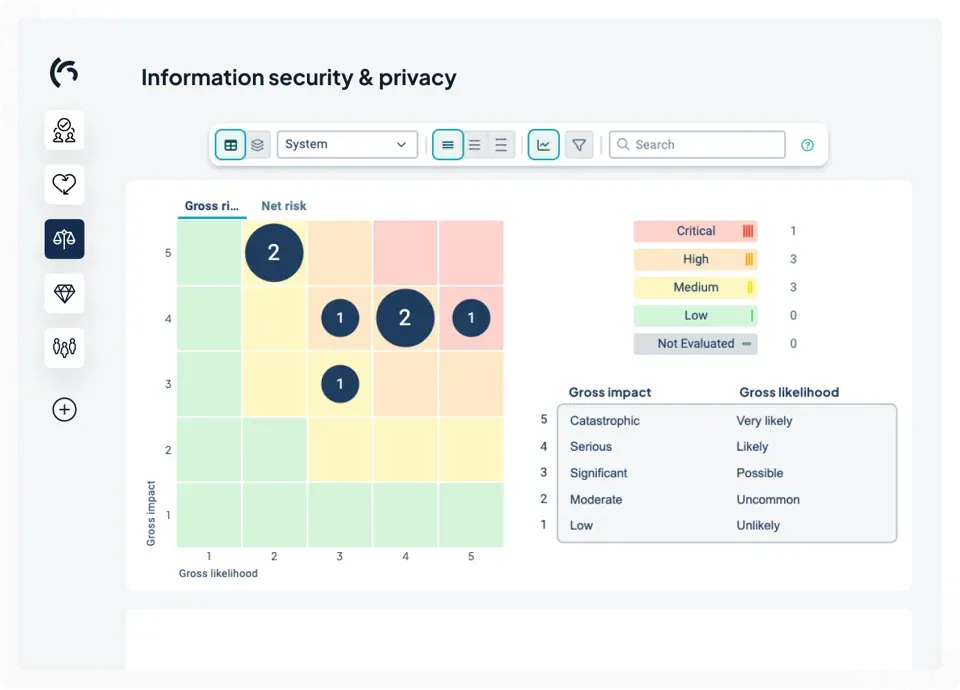This screenshot has height=690, width=960.
Task: Select the scales risk management icon in sidebar
Action: pos(63,239)
